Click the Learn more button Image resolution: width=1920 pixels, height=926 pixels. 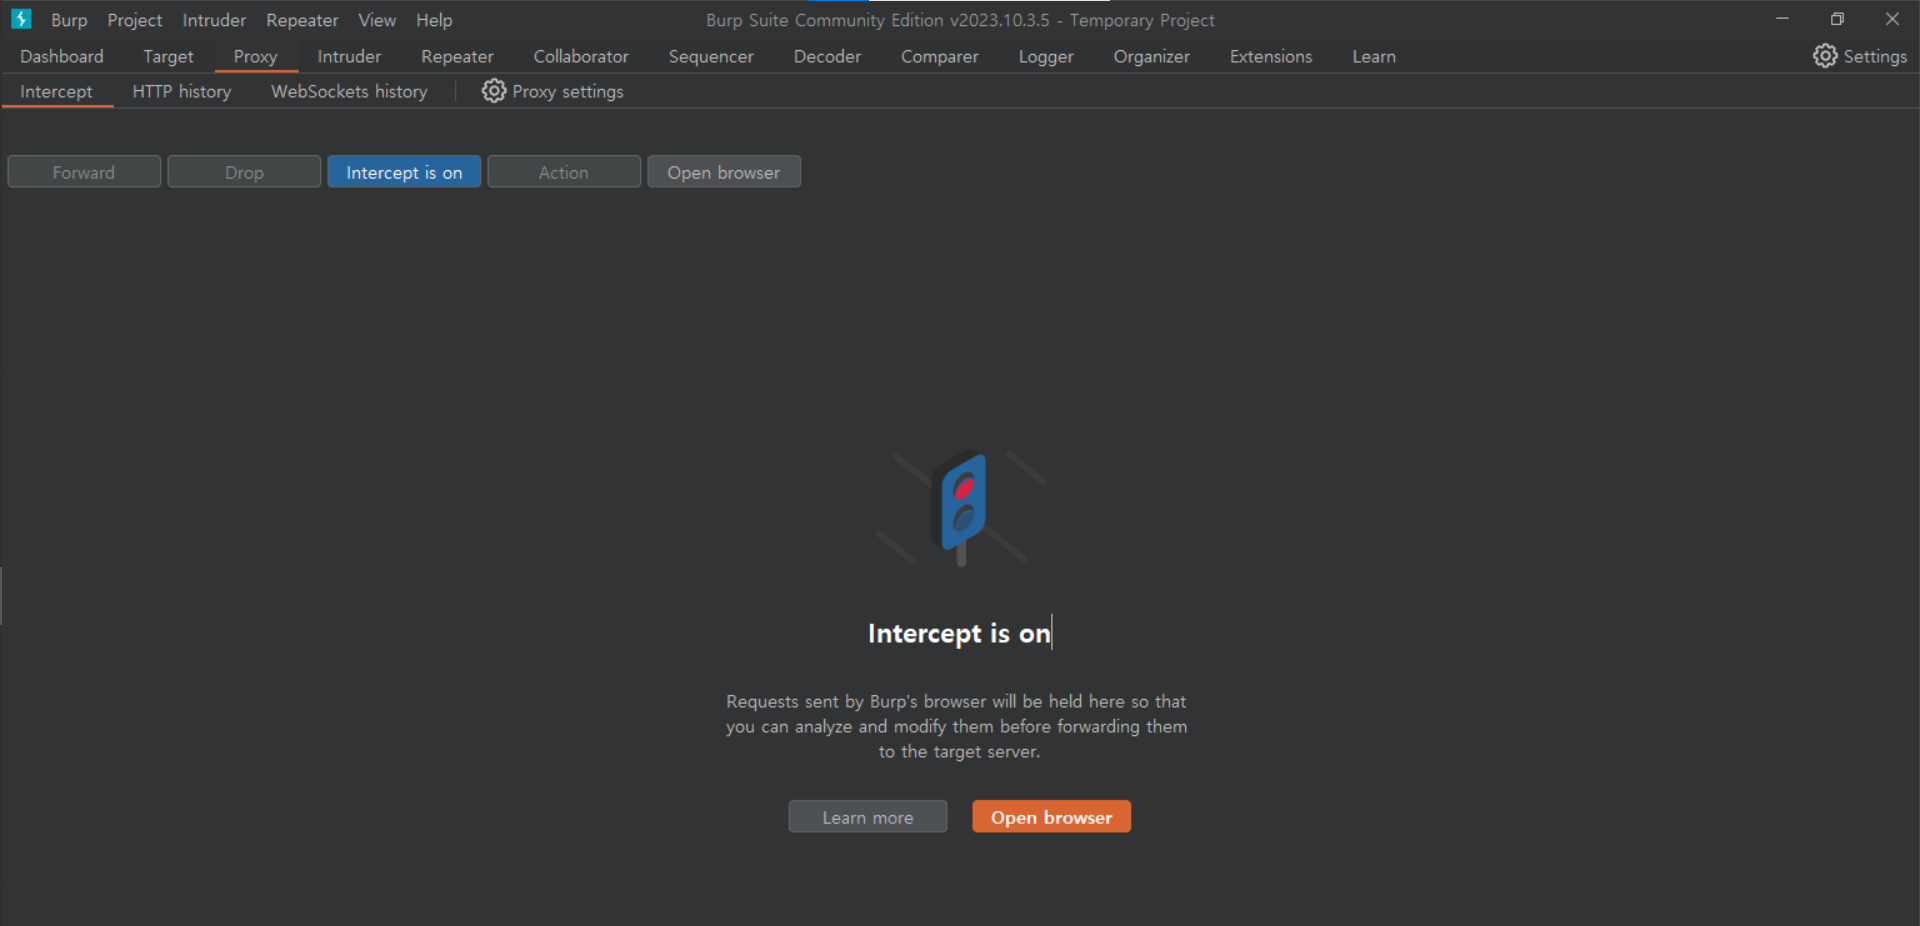[868, 817]
